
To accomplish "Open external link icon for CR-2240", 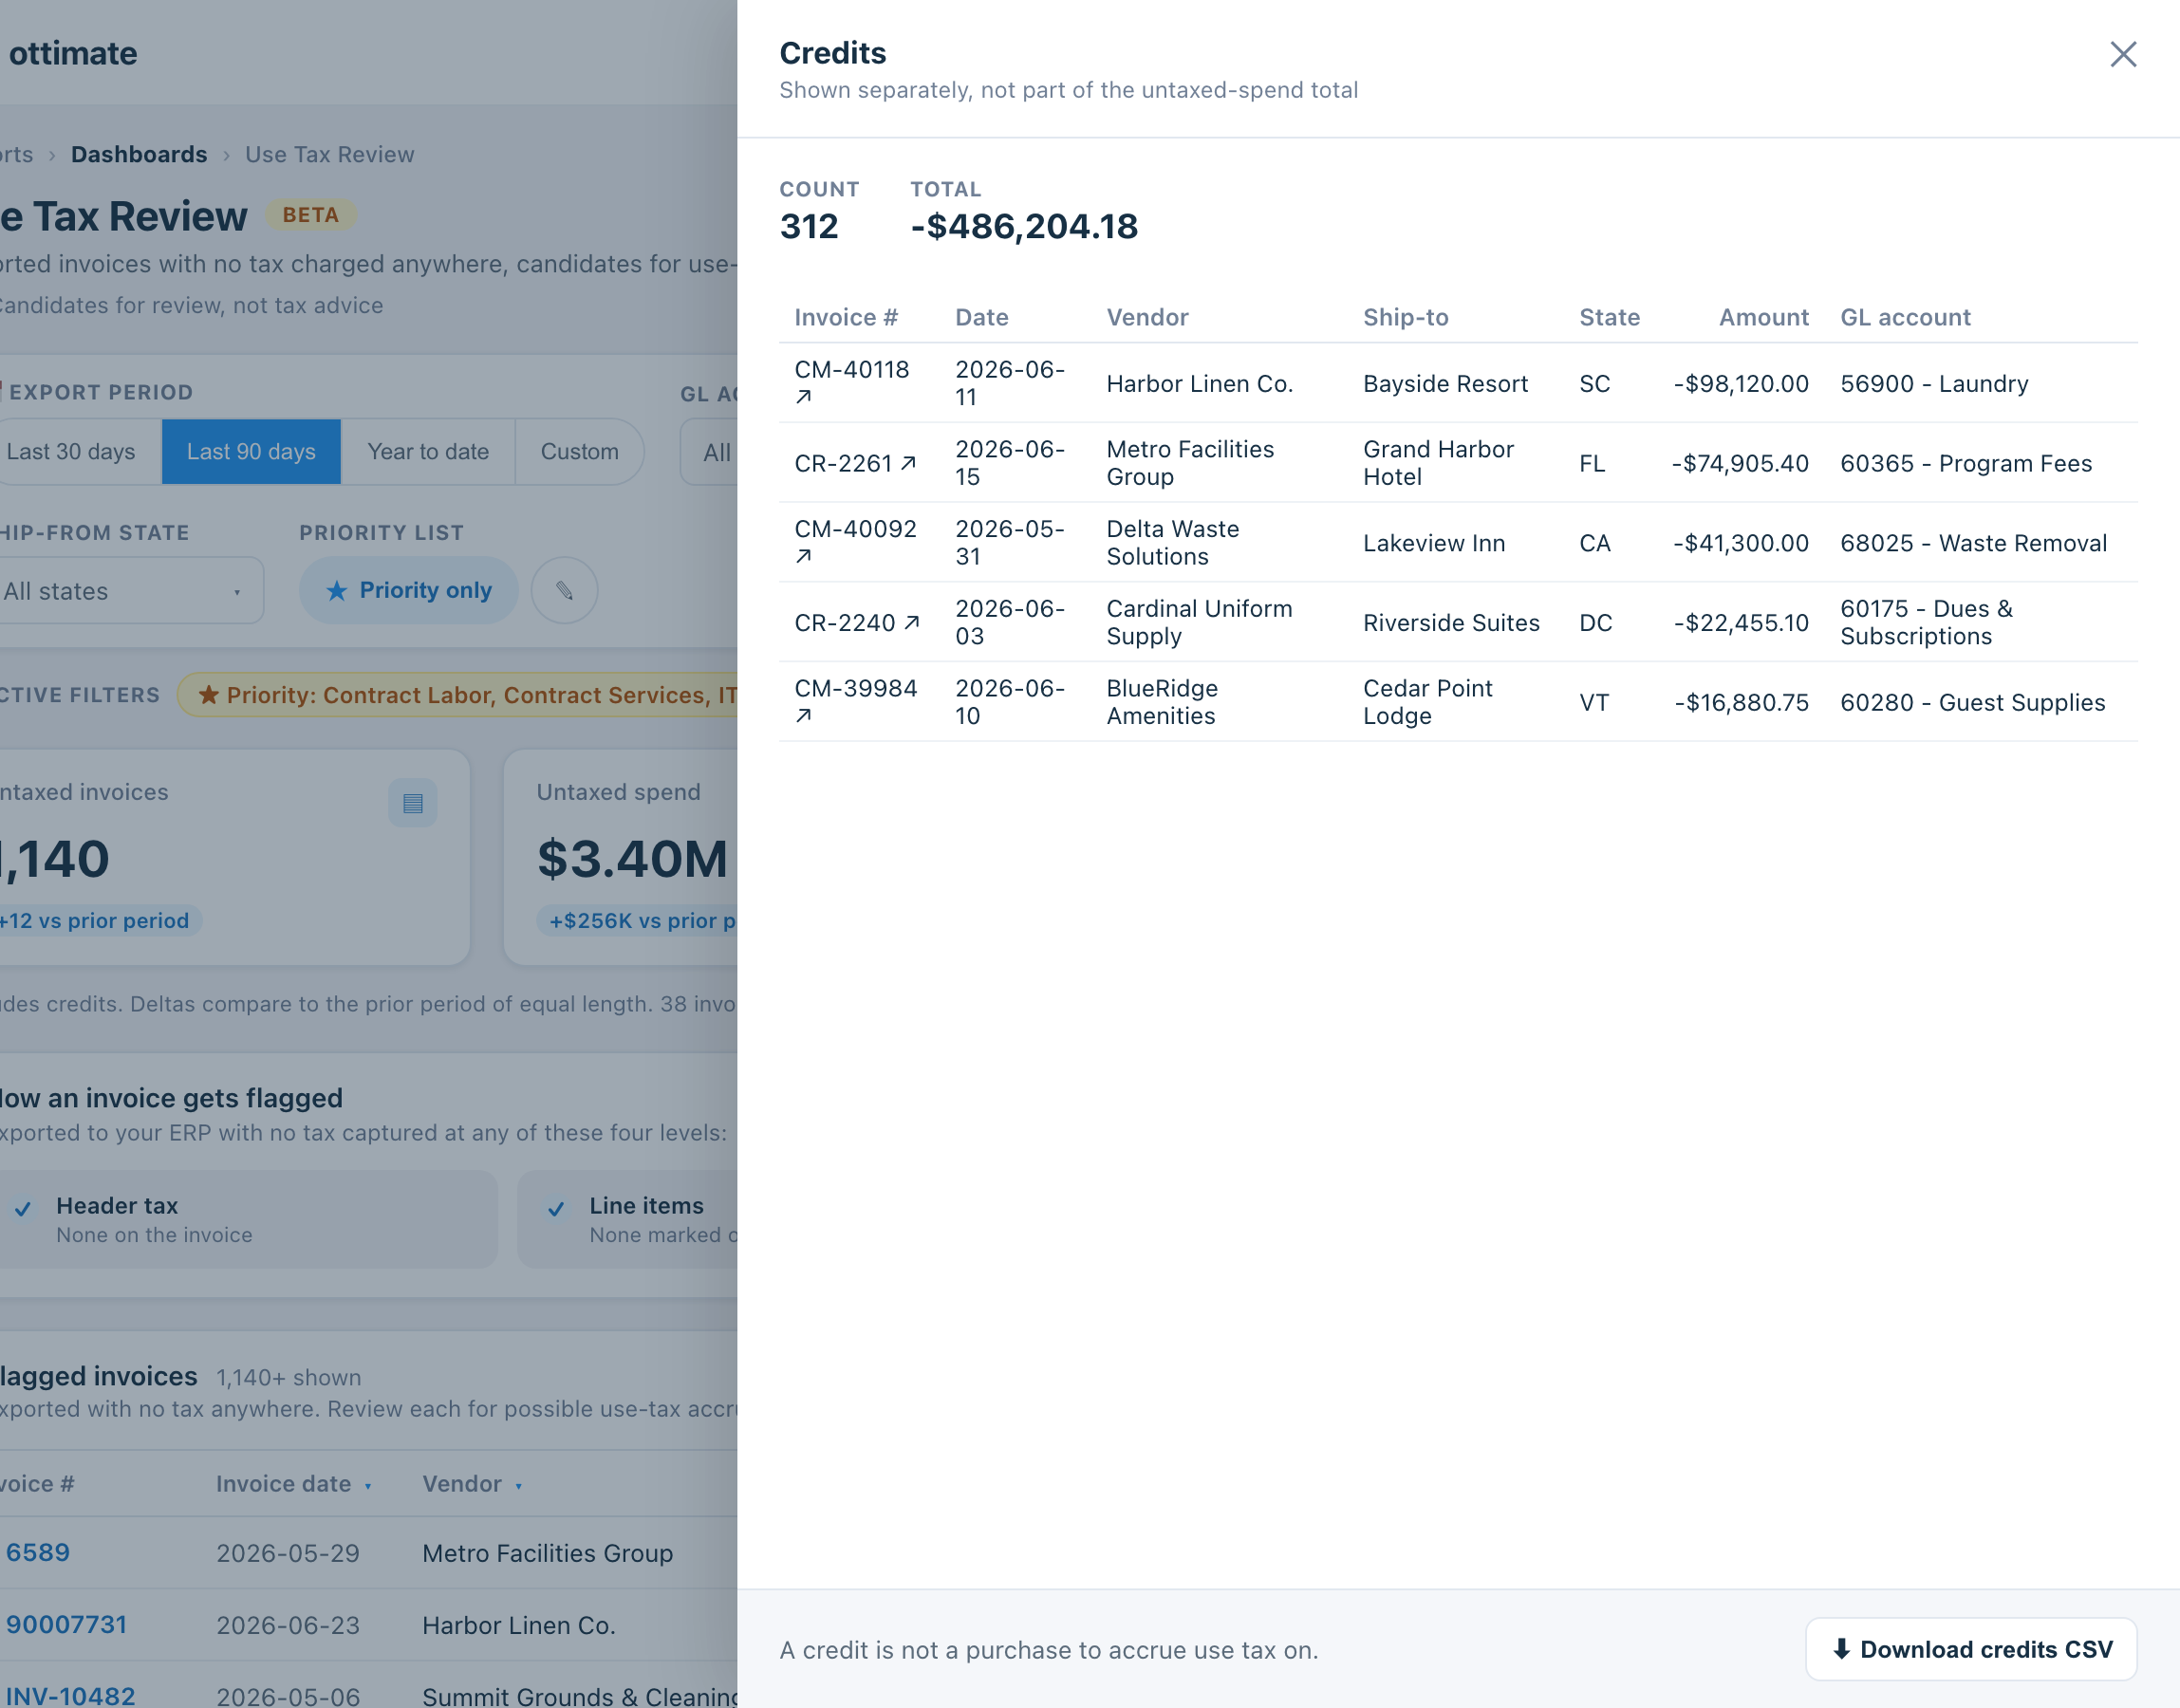I will pyautogui.click(x=911, y=622).
